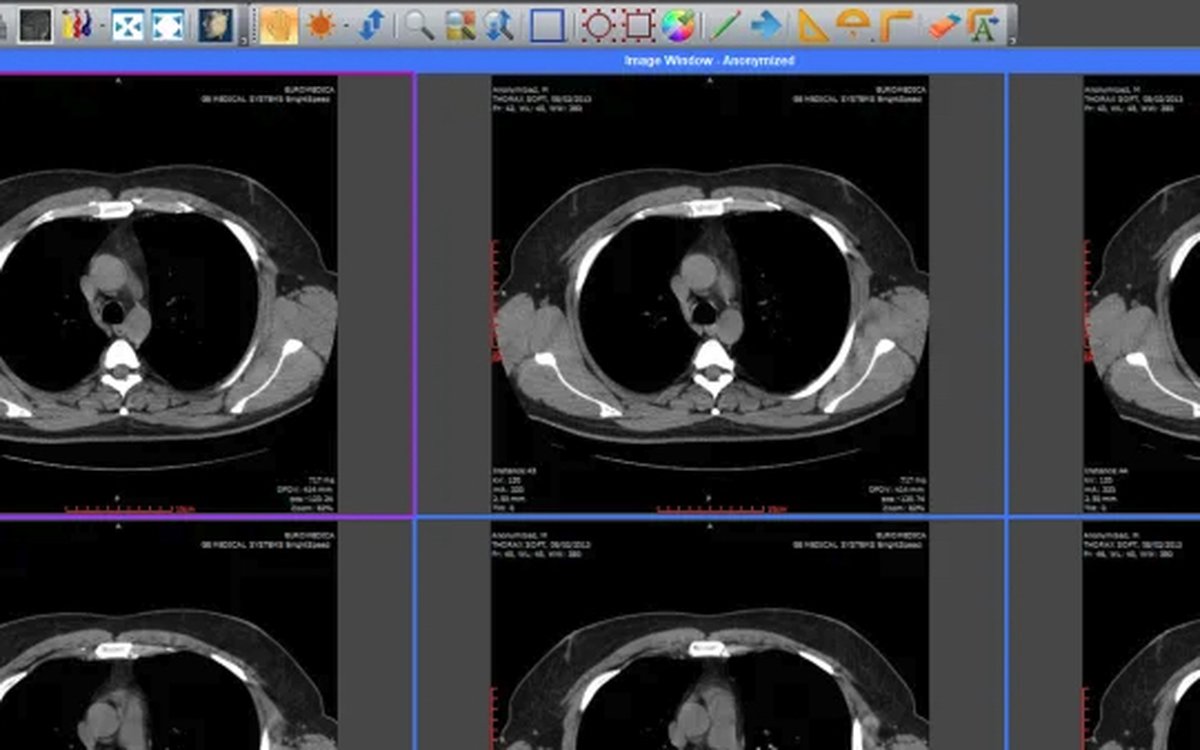This screenshot has width=1200, height=750.
Task: Select the window/level sun tool
Action: click(x=321, y=24)
